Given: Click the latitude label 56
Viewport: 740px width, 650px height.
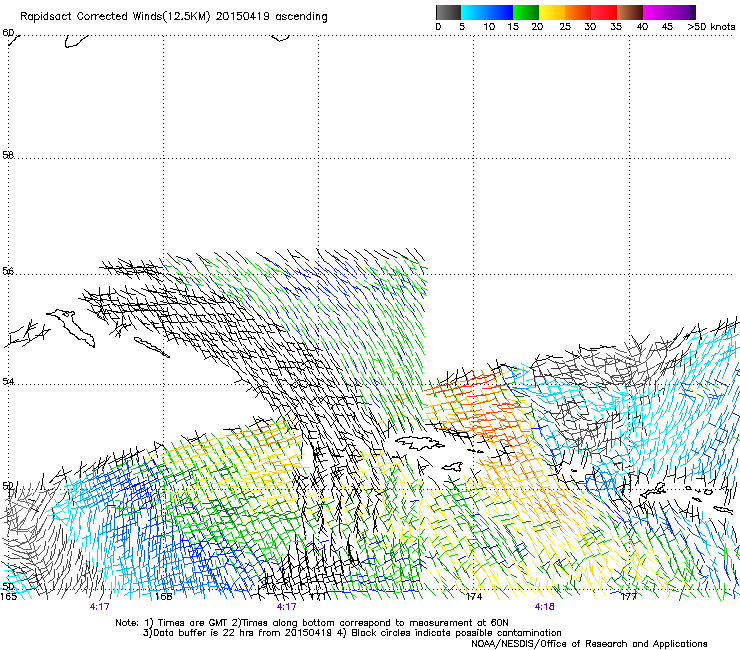Looking at the screenshot, I should (x=8, y=271).
